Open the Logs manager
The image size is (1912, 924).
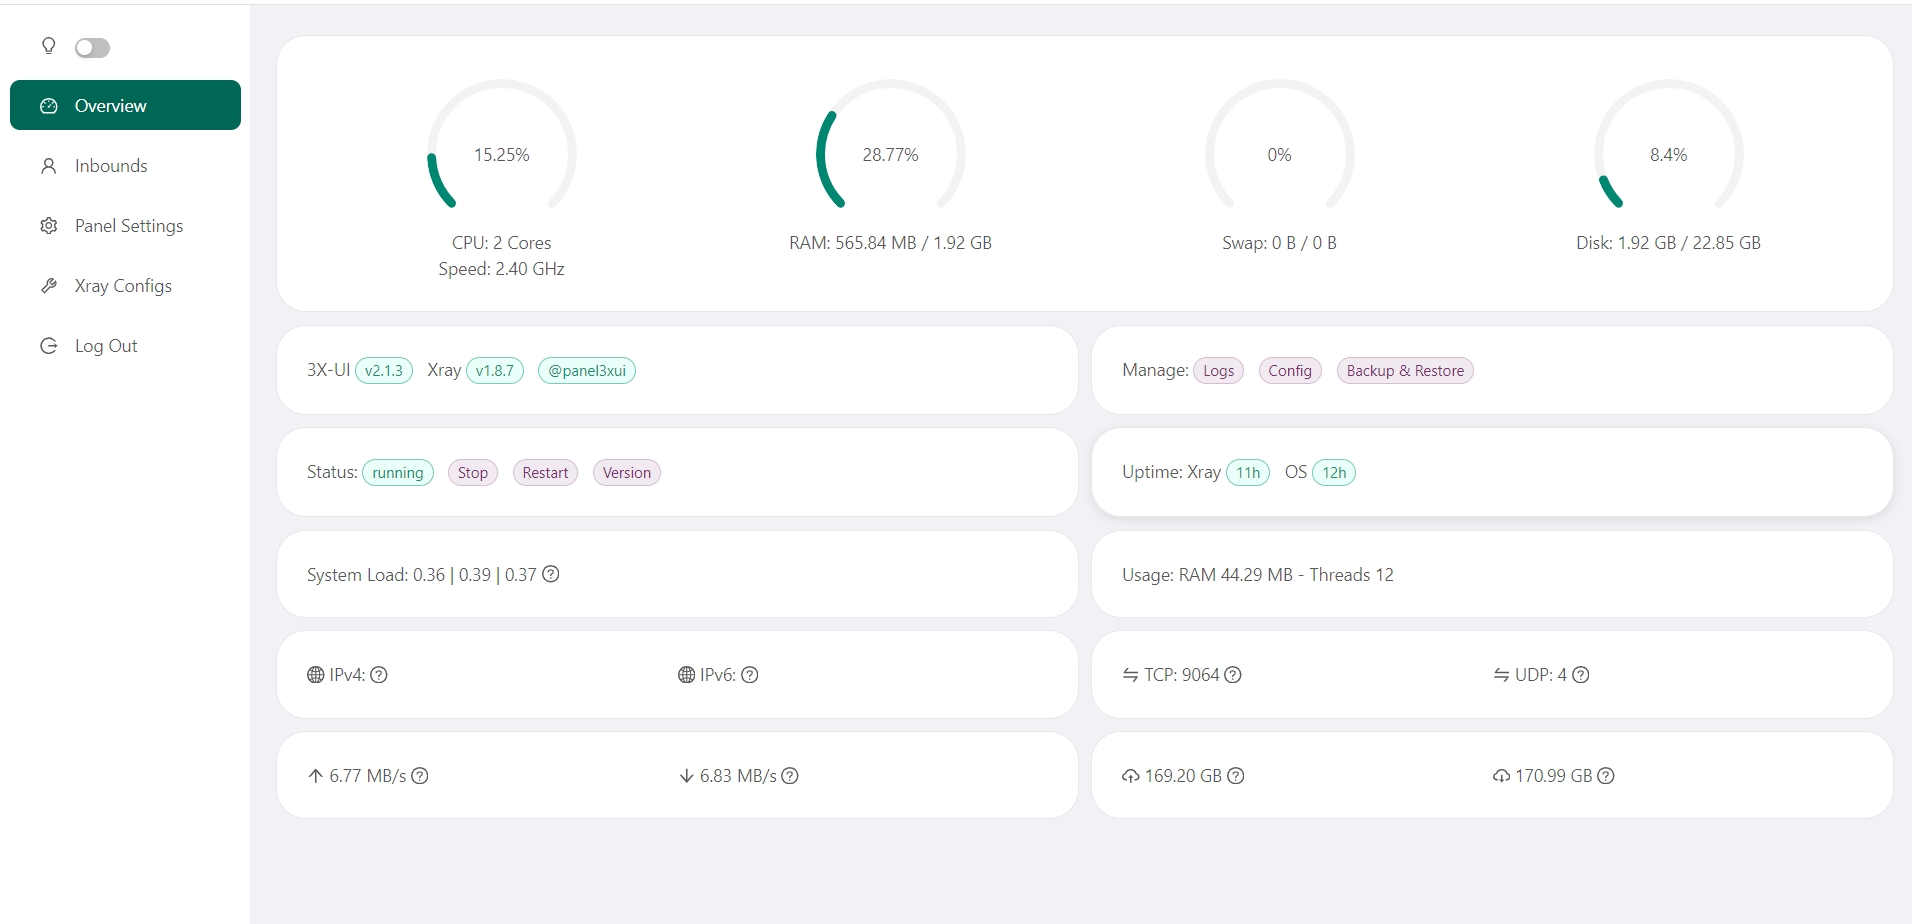(1218, 371)
